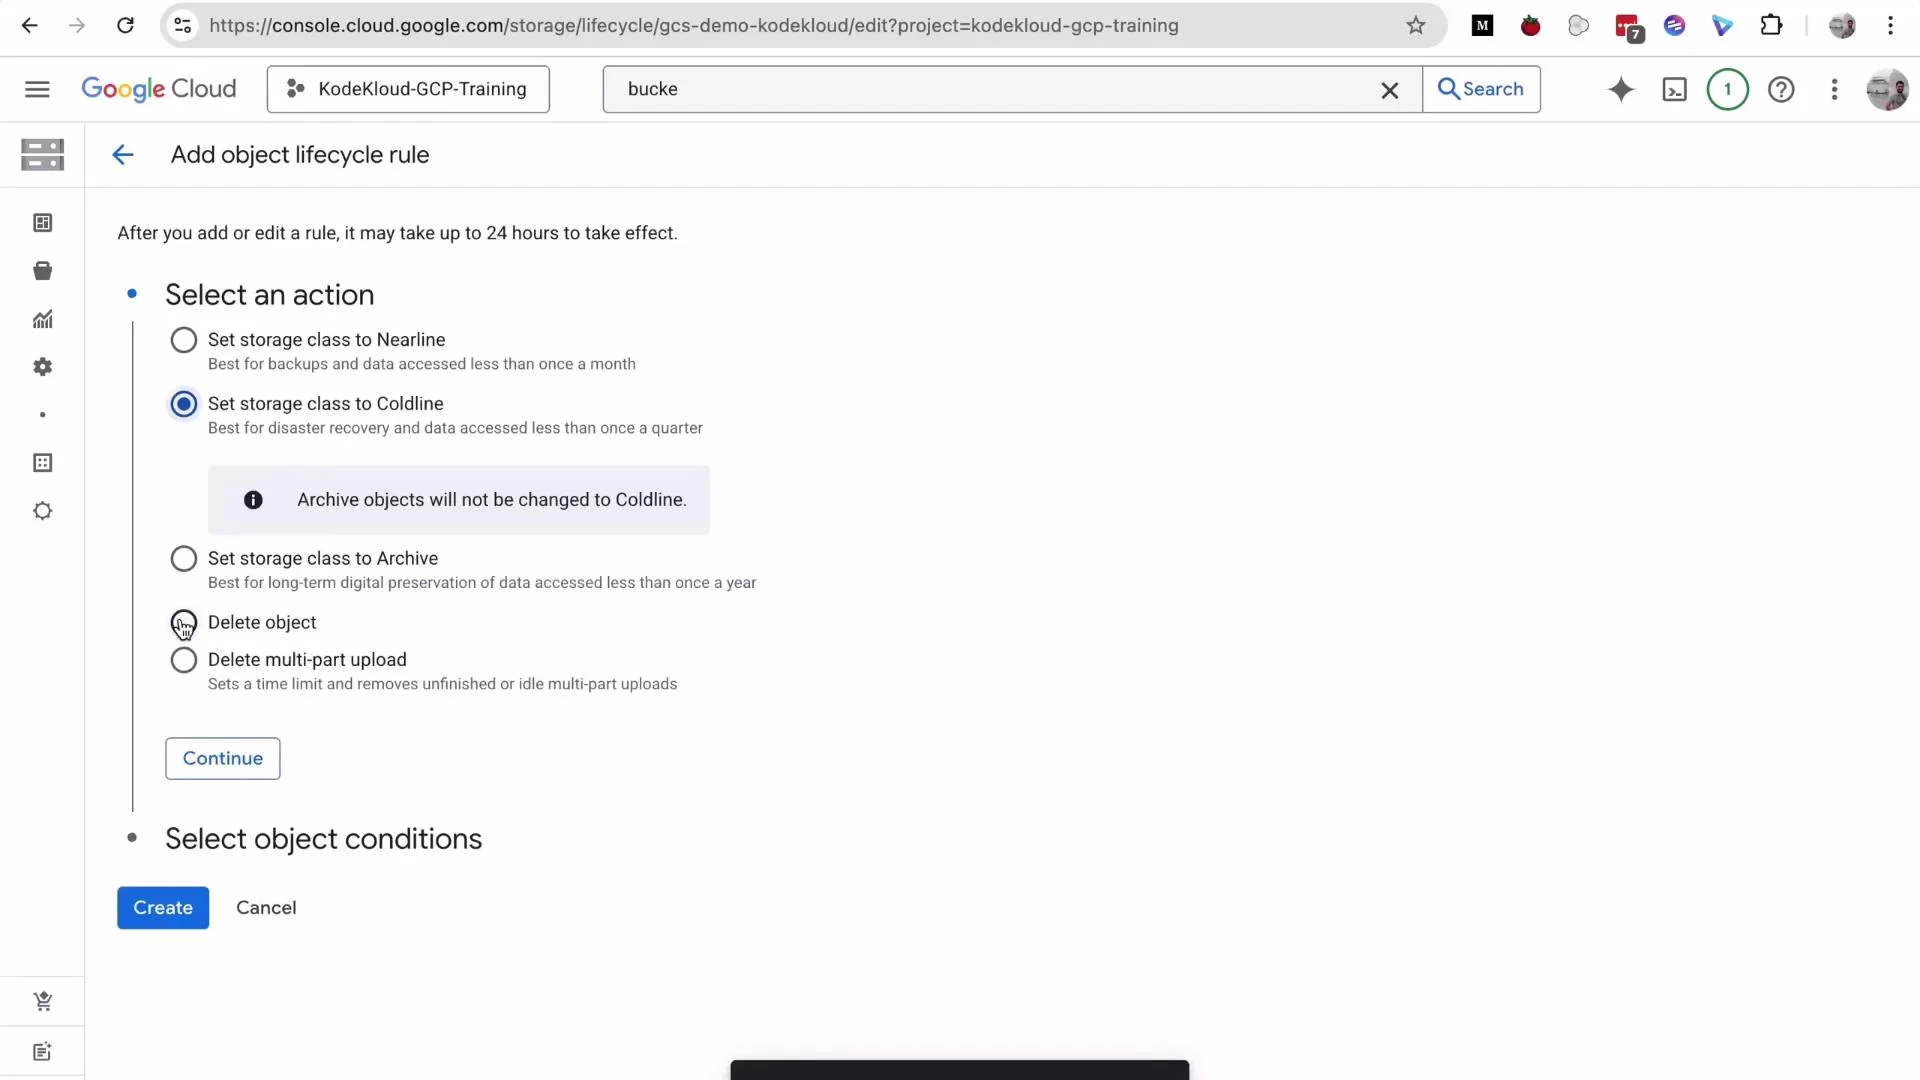Go back using the lifecycle page arrow

123,155
